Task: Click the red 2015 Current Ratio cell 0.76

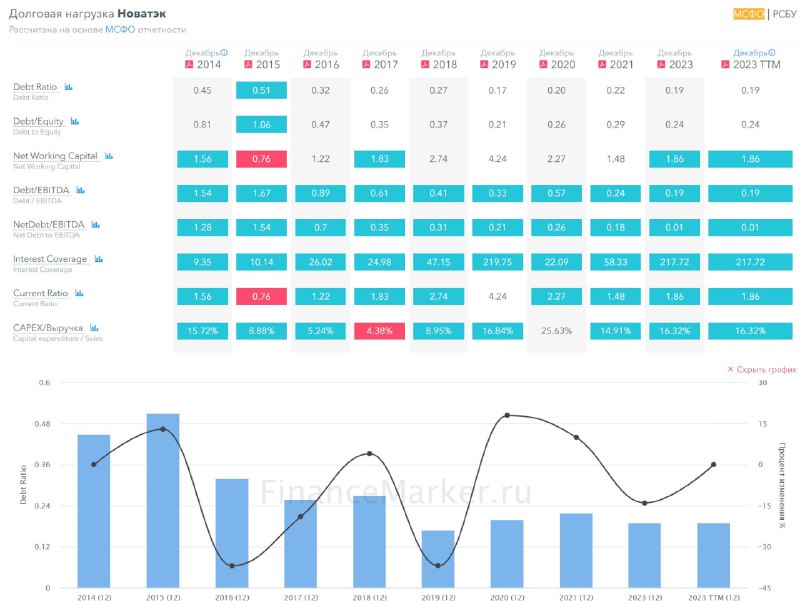Action: click(261, 296)
